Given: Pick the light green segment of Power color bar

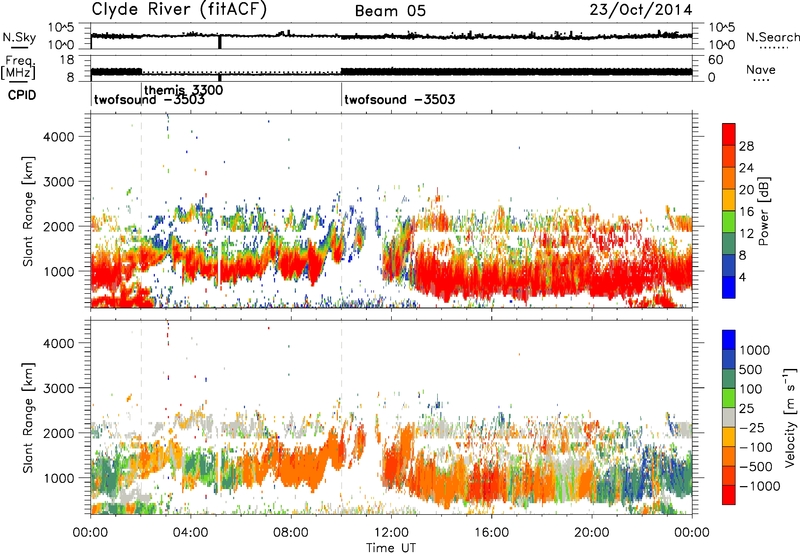Looking at the screenshot, I should tap(729, 222).
